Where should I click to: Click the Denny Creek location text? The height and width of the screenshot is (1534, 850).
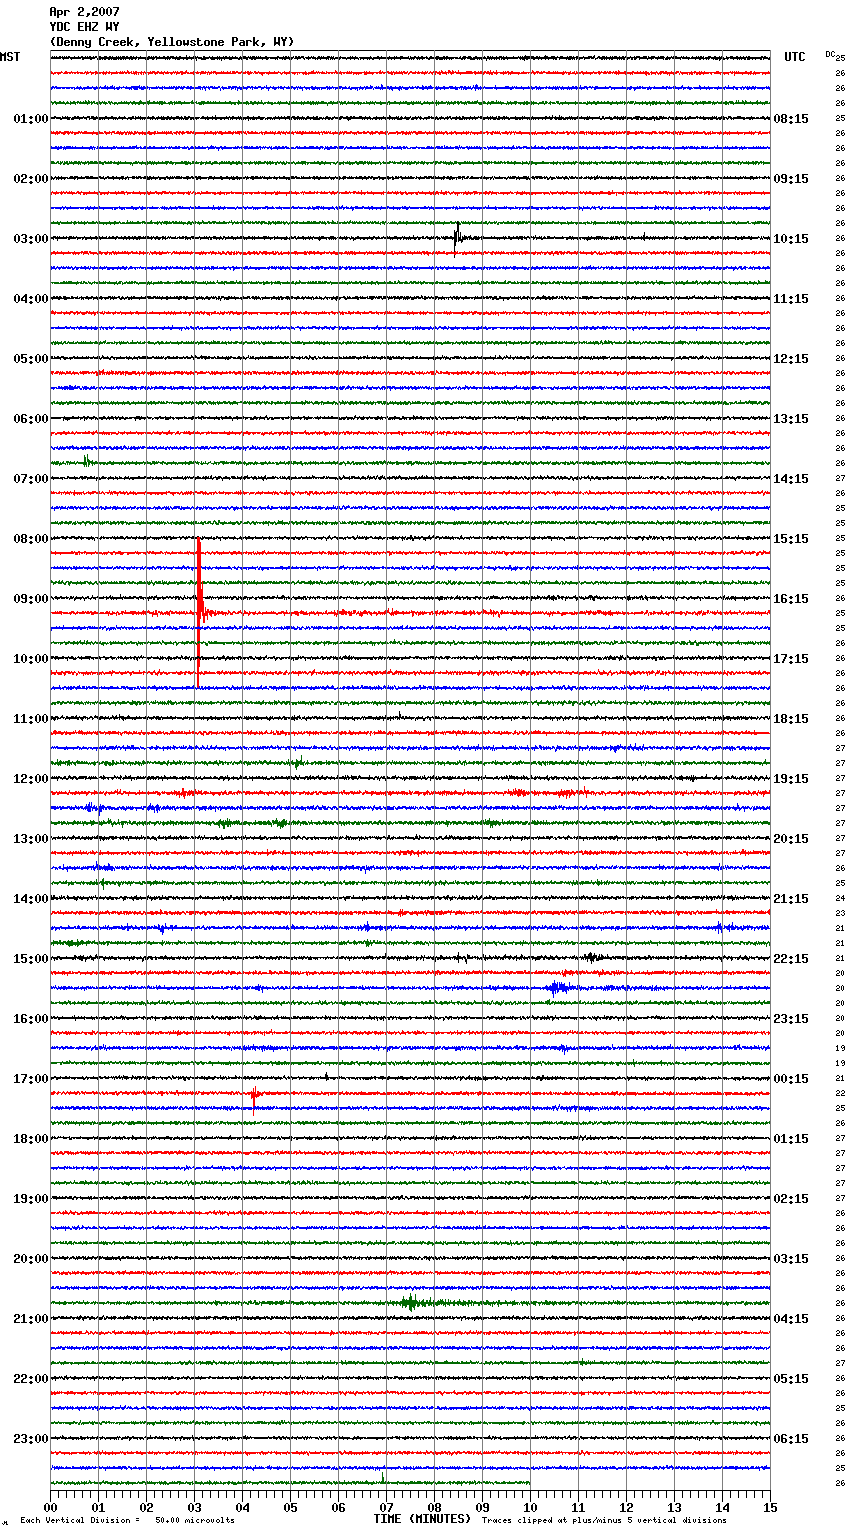point(171,42)
